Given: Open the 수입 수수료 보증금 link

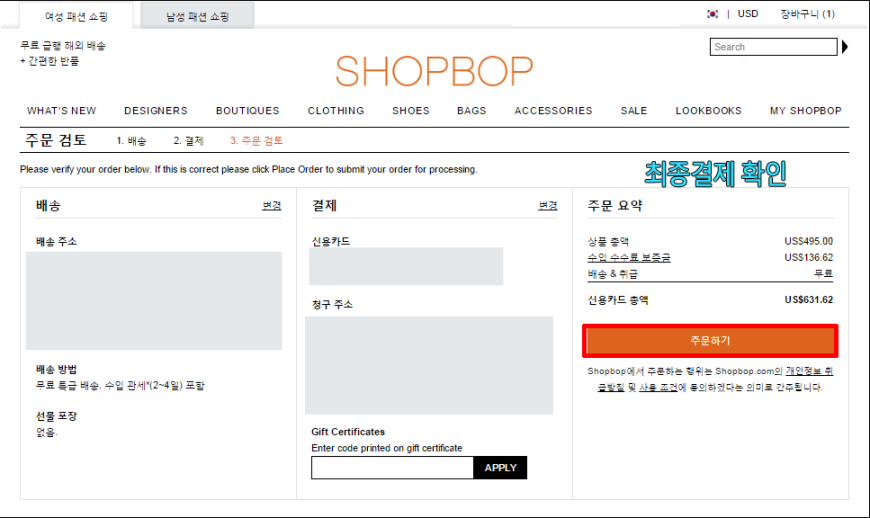Looking at the screenshot, I should click(x=629, y=257).
